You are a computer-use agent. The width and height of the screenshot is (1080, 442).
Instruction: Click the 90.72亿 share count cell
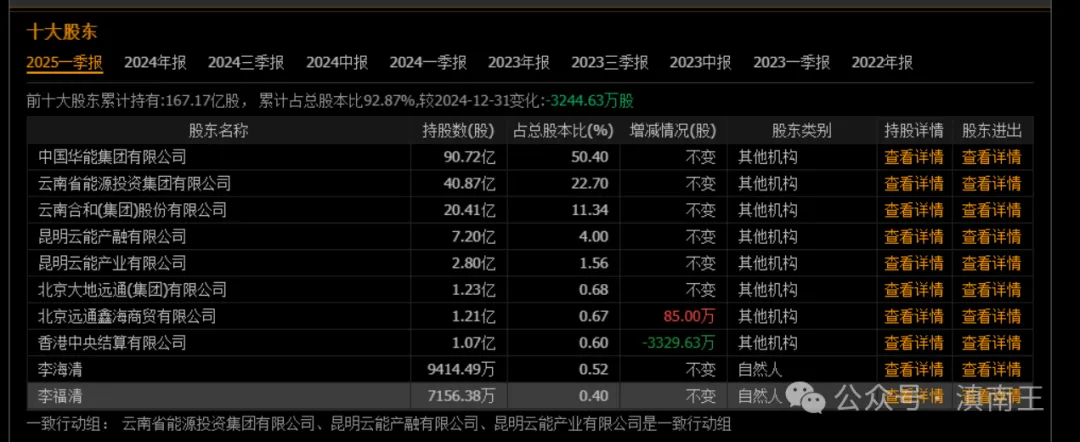point(469,157)
